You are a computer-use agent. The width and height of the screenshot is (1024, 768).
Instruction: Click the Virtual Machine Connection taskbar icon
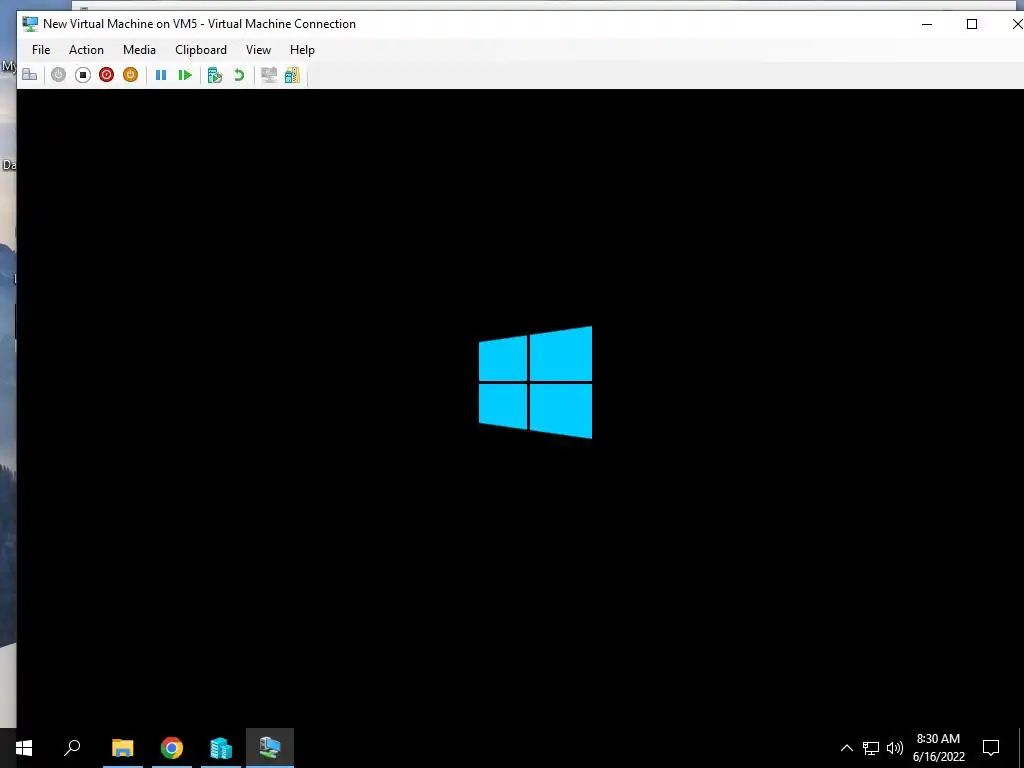tap(270, 748)
